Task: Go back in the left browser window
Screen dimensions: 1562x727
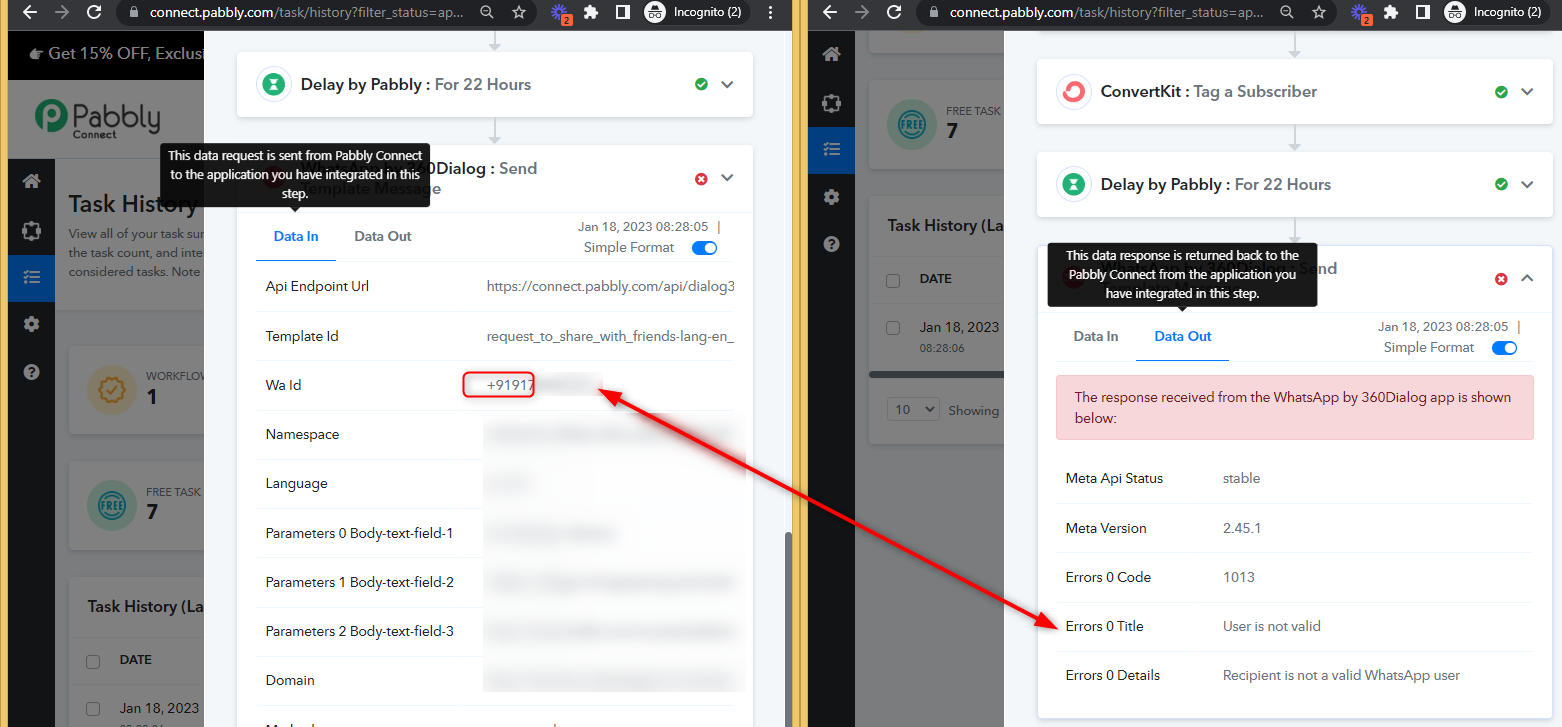Action: 29,12
